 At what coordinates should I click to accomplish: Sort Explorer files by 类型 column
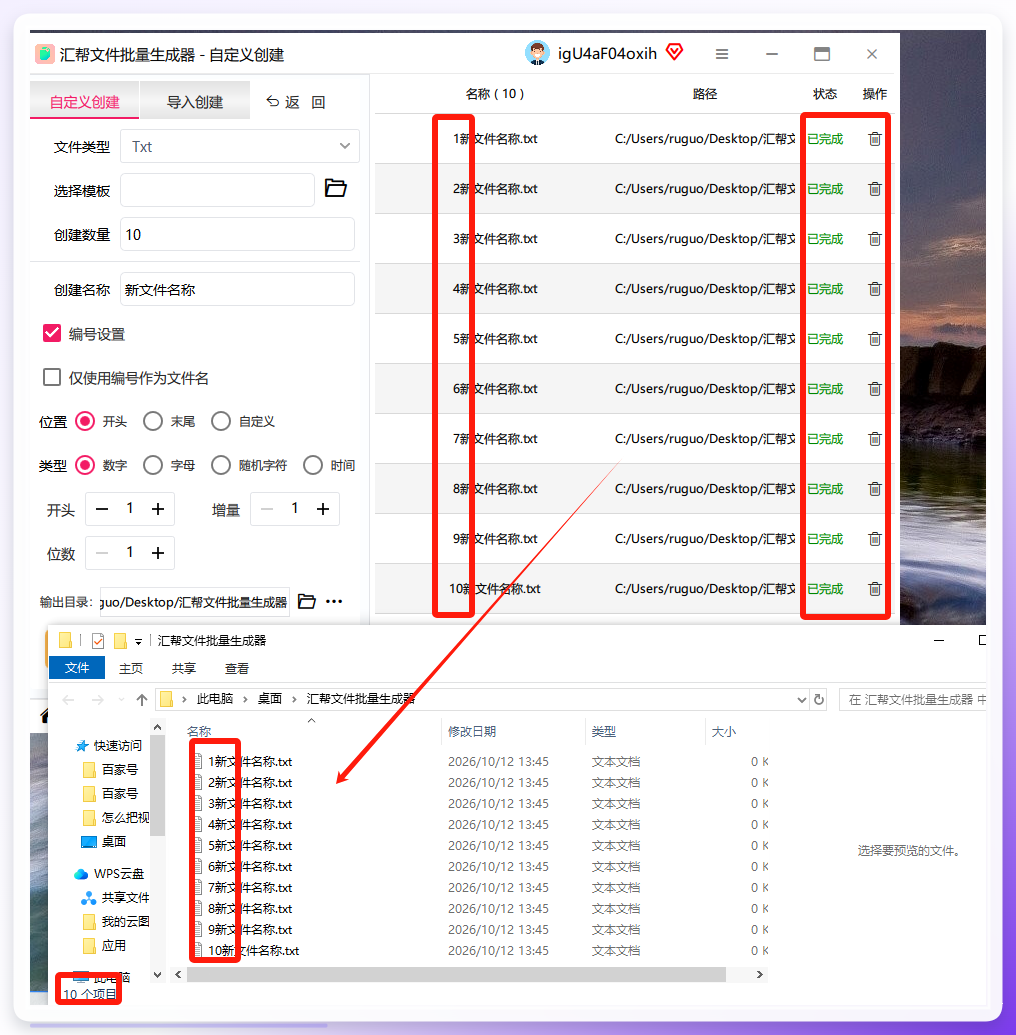coord(603,731)
